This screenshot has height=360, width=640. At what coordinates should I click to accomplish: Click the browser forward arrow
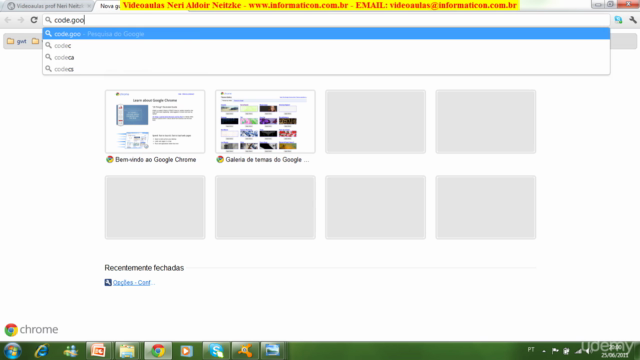(20, 20)
